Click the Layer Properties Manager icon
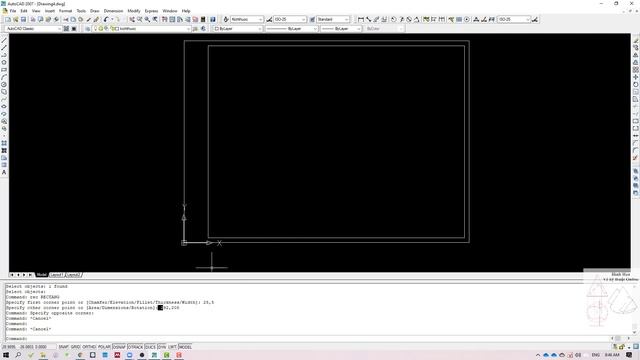This screenshot has width=640, height=360. pos(87,29)
